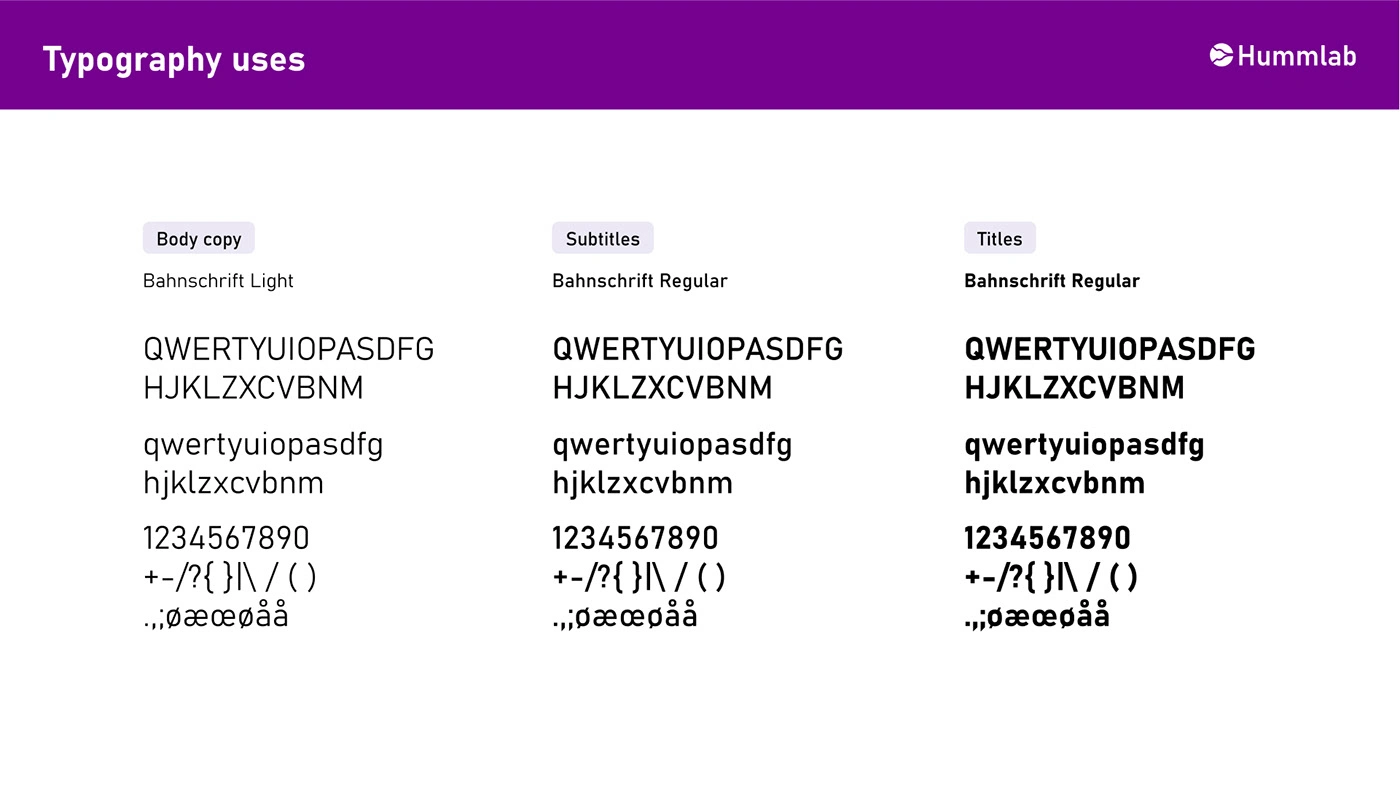
Task: Select "1234567890" in the Body copy specimen
Action: coord(227,538)
